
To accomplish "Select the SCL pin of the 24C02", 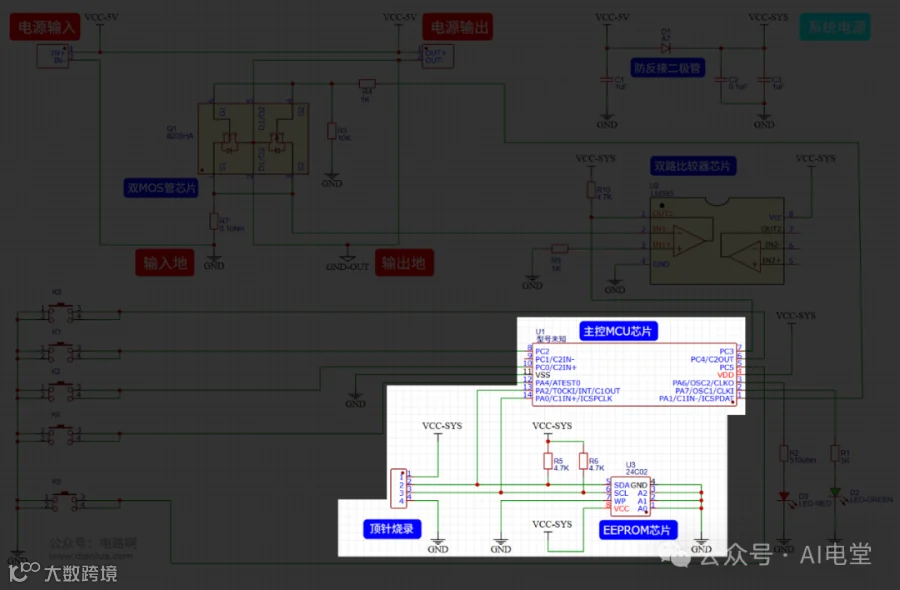I will 621,493.
